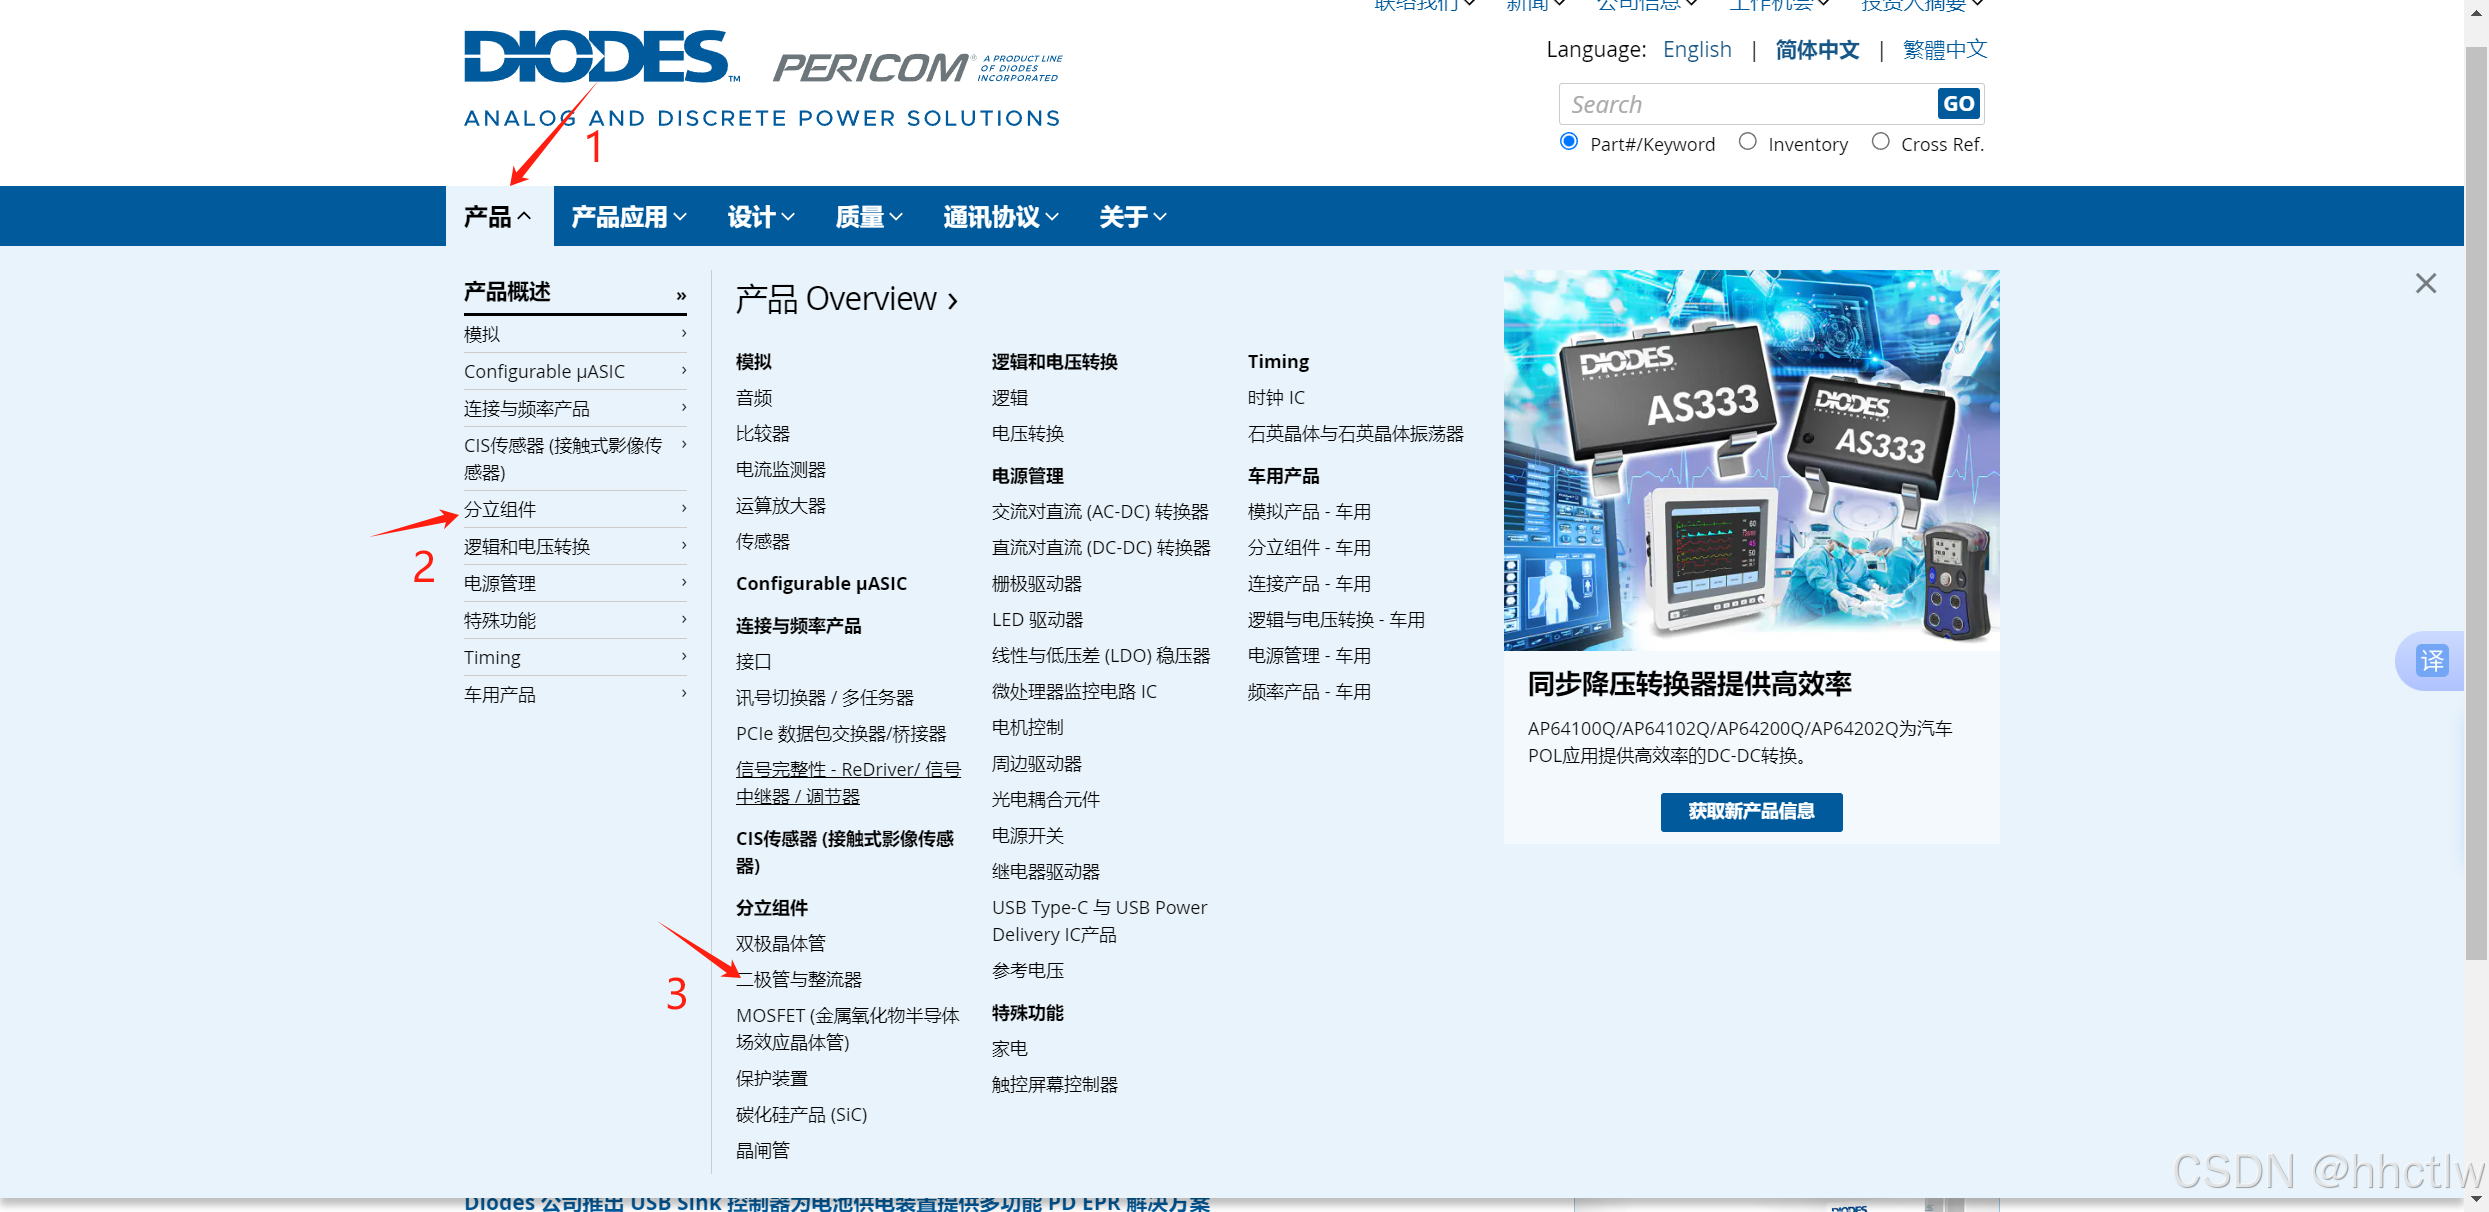Open the 分立组件 - 车用 link

tap(1310, 548)
